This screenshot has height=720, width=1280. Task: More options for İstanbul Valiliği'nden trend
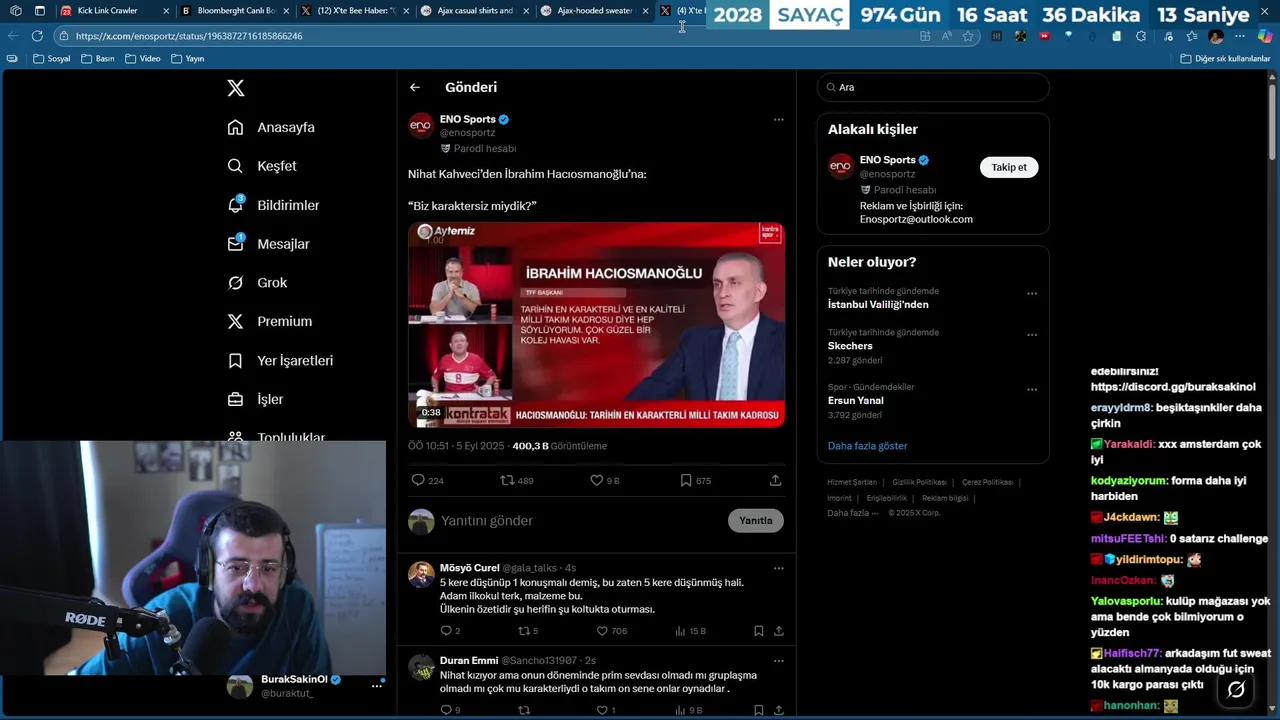click(1032, 294)
